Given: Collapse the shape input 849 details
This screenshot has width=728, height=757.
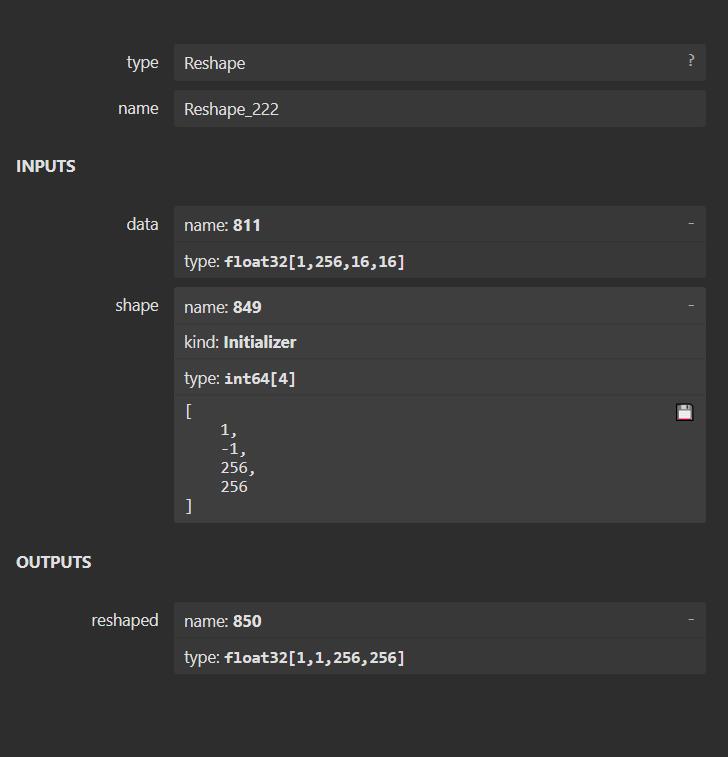Looking at the screenshot, I should [690, 306].
